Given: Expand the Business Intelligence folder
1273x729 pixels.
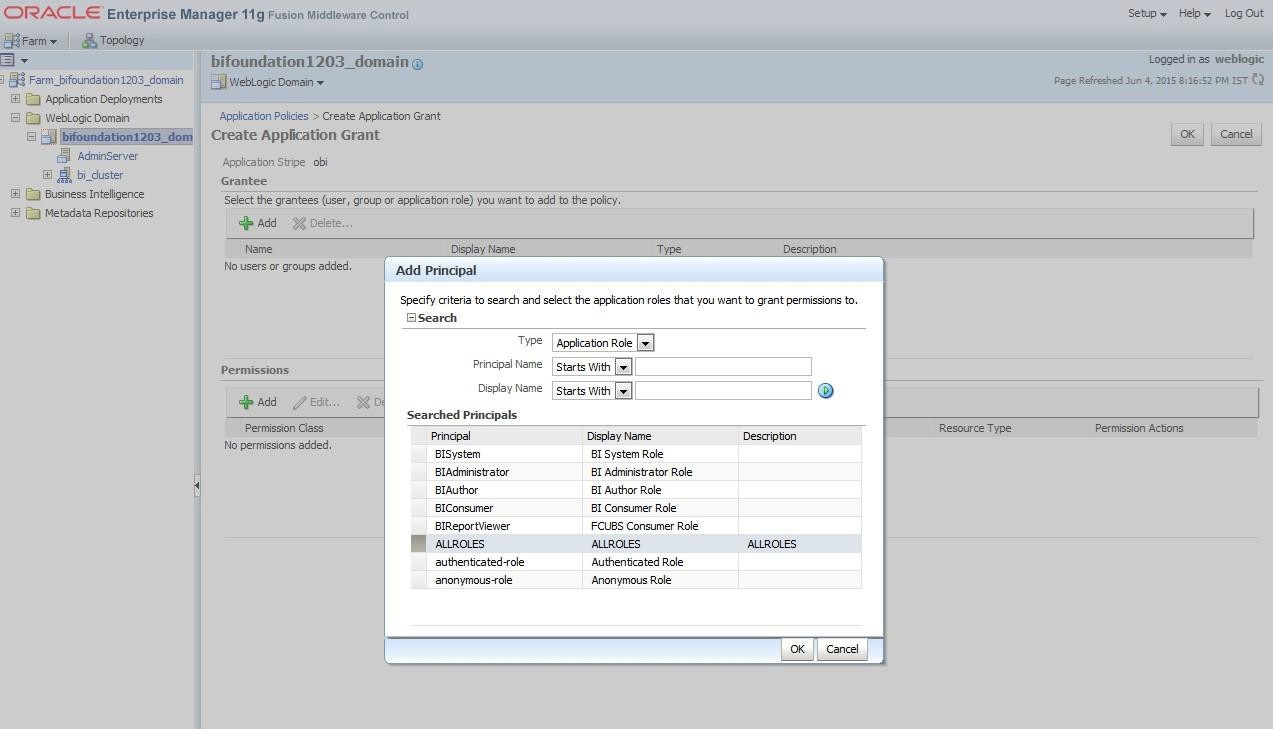Looking at the screenshot, I should pos(16,194).
